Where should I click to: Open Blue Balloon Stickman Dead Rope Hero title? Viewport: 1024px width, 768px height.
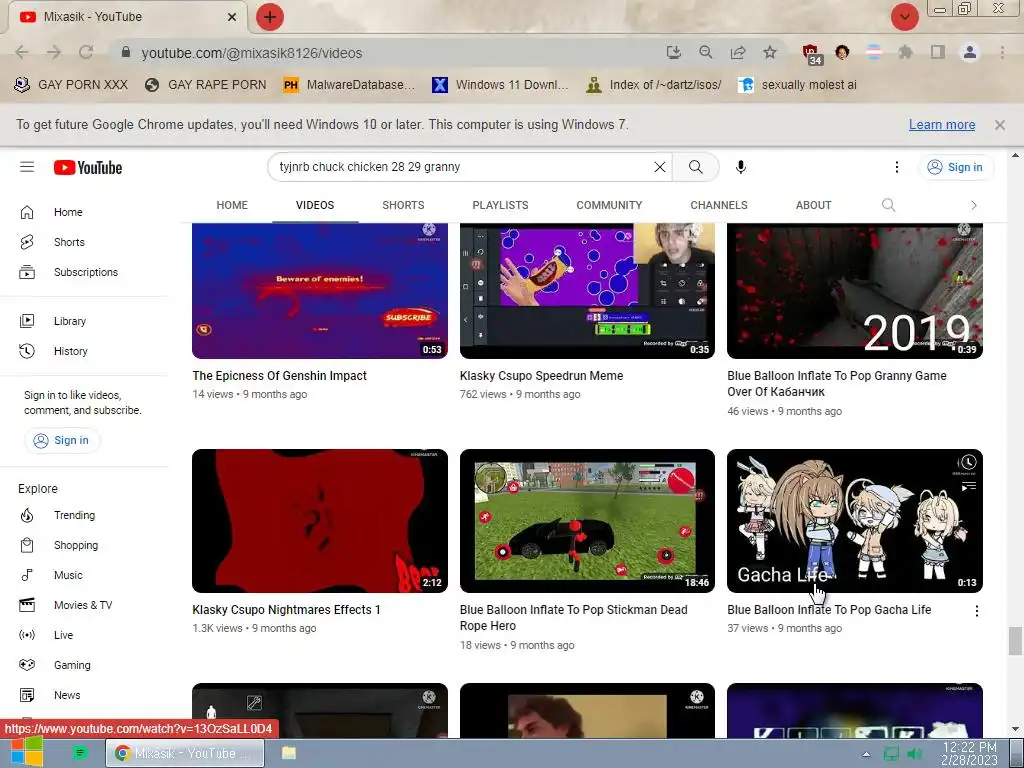coord(573,618)
